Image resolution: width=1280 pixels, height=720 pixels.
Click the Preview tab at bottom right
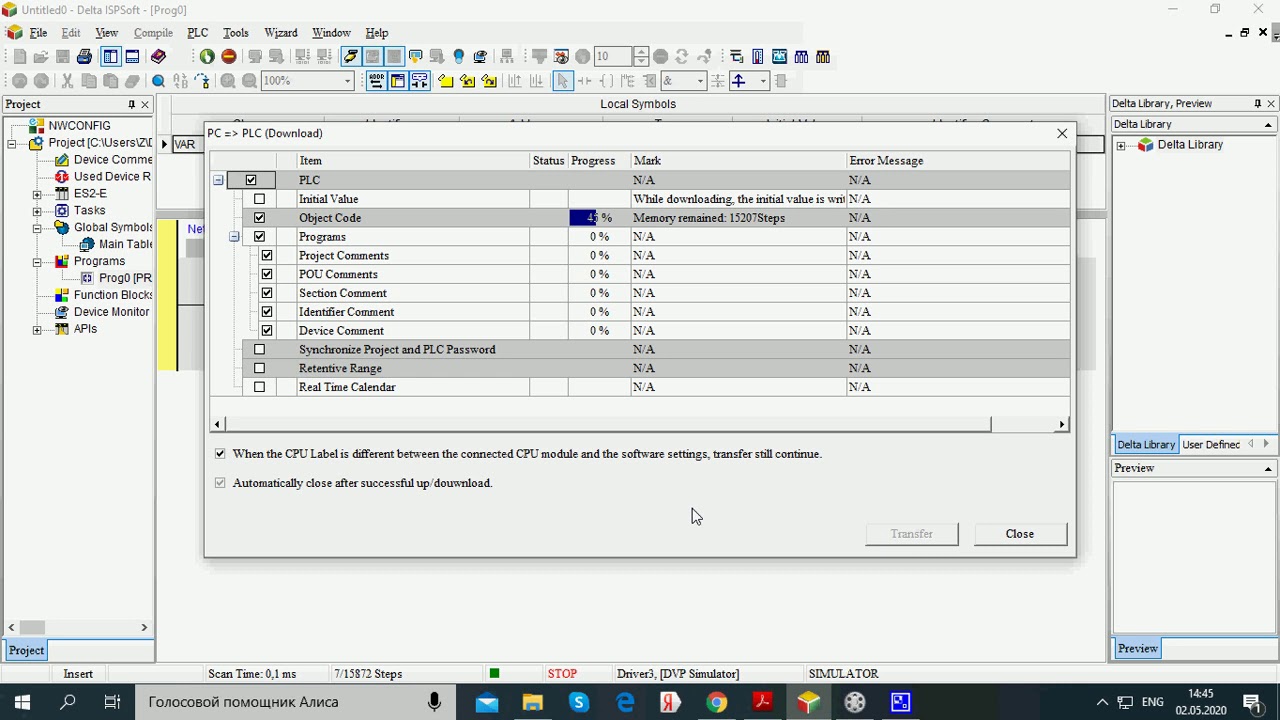1138,649
